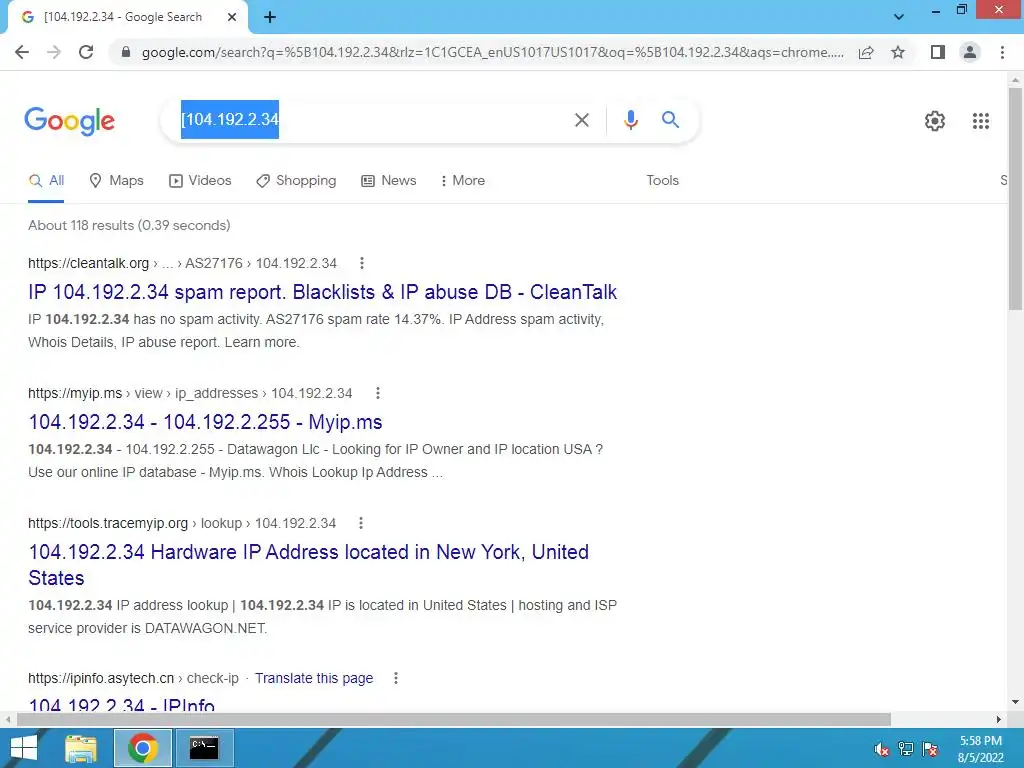Click network tray icon
1024x768 pixels.
tap(906, 749)
